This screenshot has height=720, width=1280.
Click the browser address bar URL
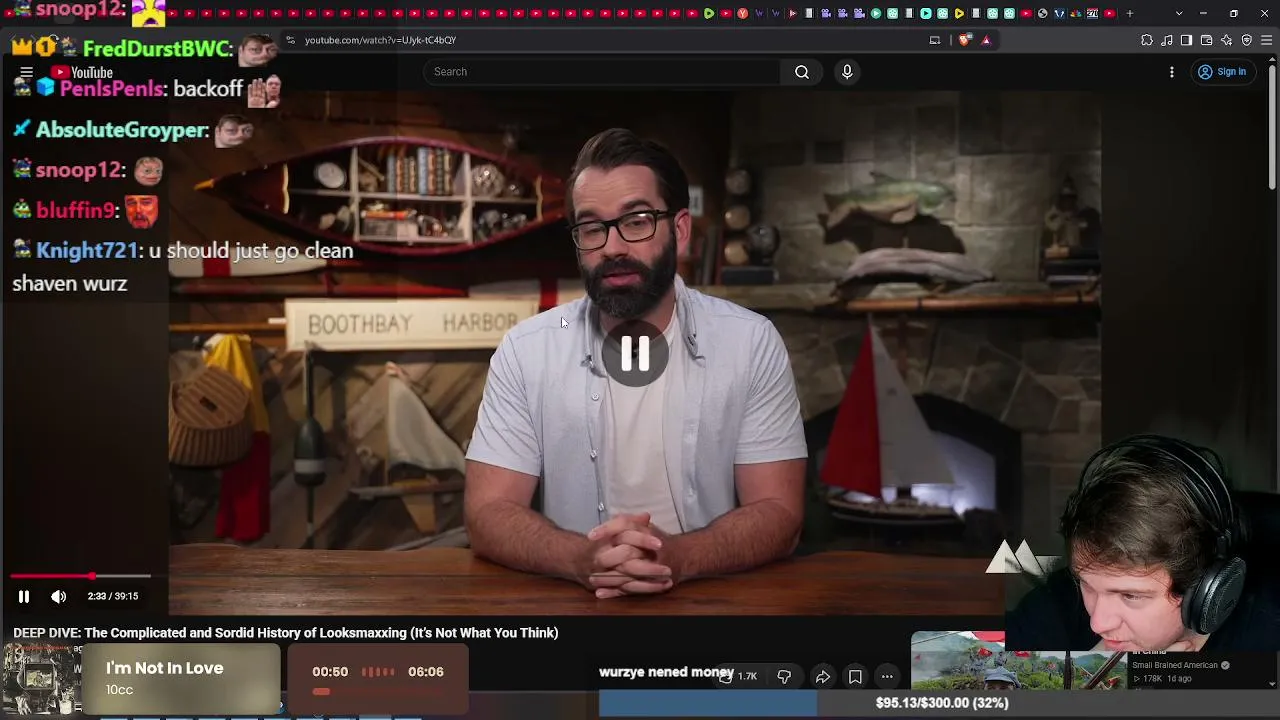click(x=380, y=40)
